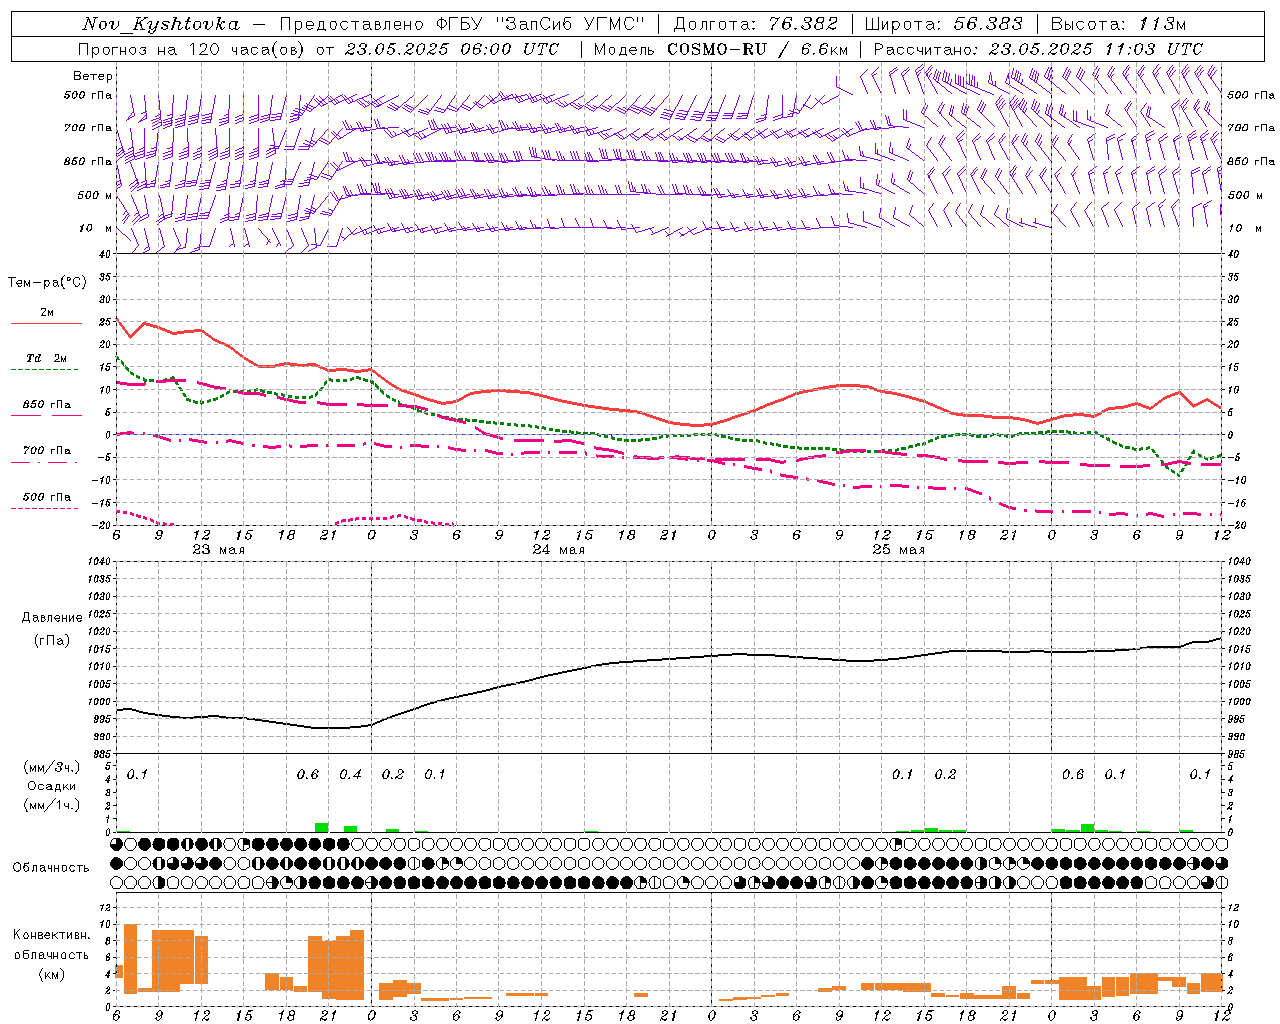Click the Давление pressure panel label
1280x1024 pixels.
[52, 618]
